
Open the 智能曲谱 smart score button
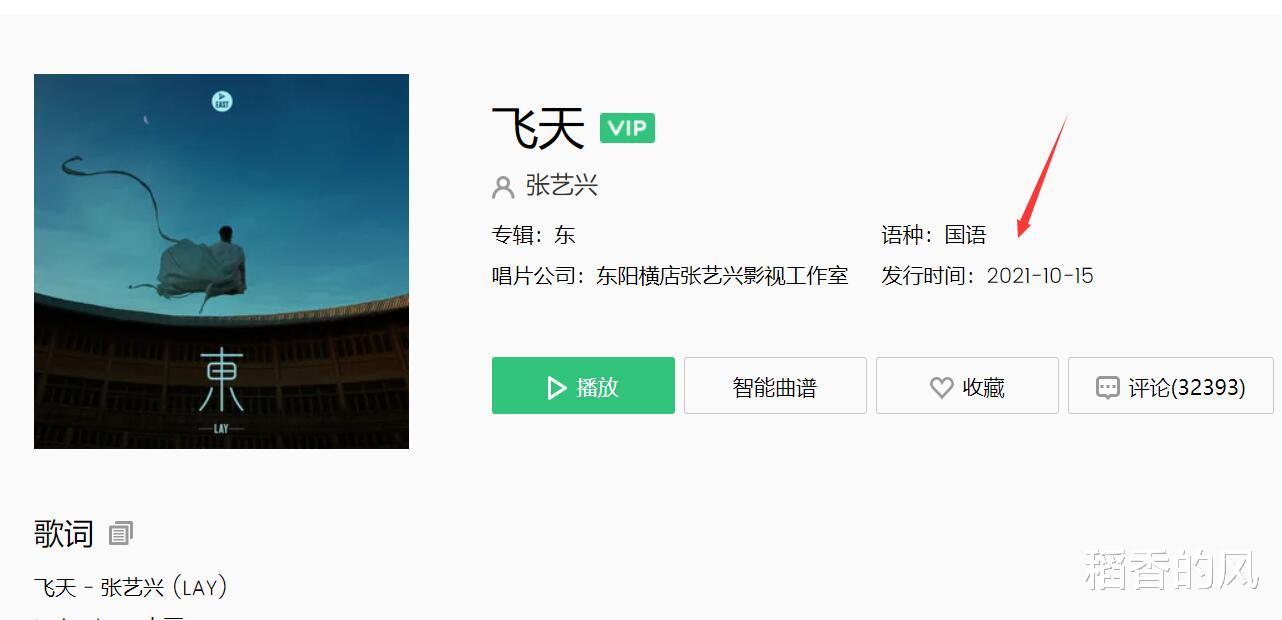pos(775,386)
